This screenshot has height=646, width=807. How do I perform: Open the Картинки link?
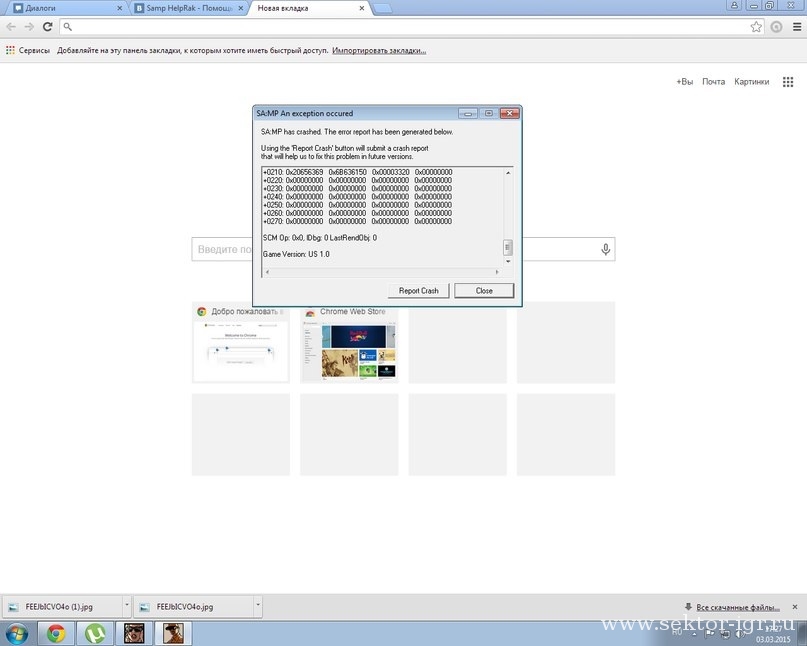click(x=751, y=81)
